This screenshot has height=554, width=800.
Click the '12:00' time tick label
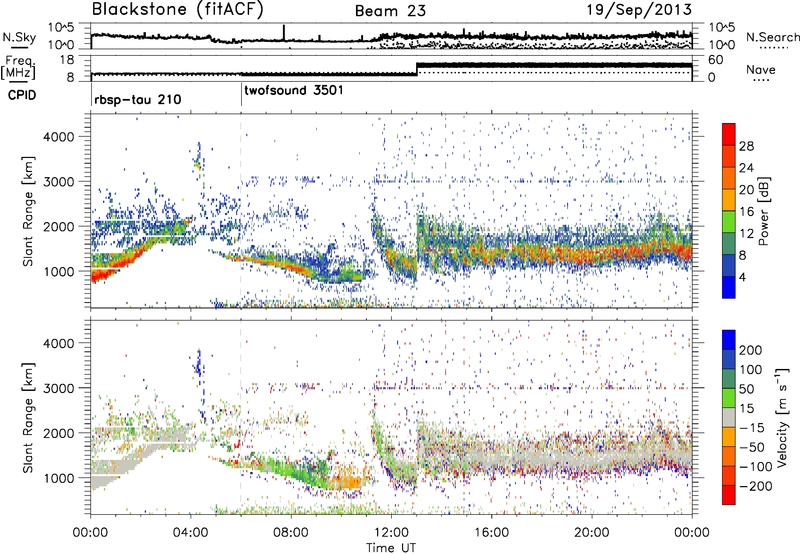[x=391, y=533]
